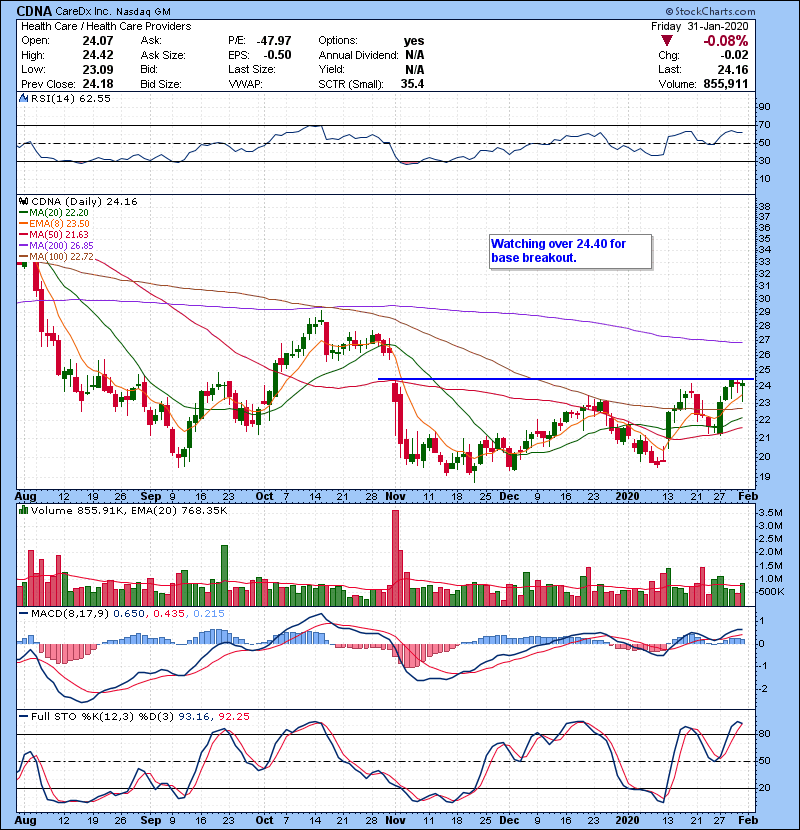800x830 pixels.
Task: Click the date Friday 31-Jan-2020
Action: coord(699,26)
